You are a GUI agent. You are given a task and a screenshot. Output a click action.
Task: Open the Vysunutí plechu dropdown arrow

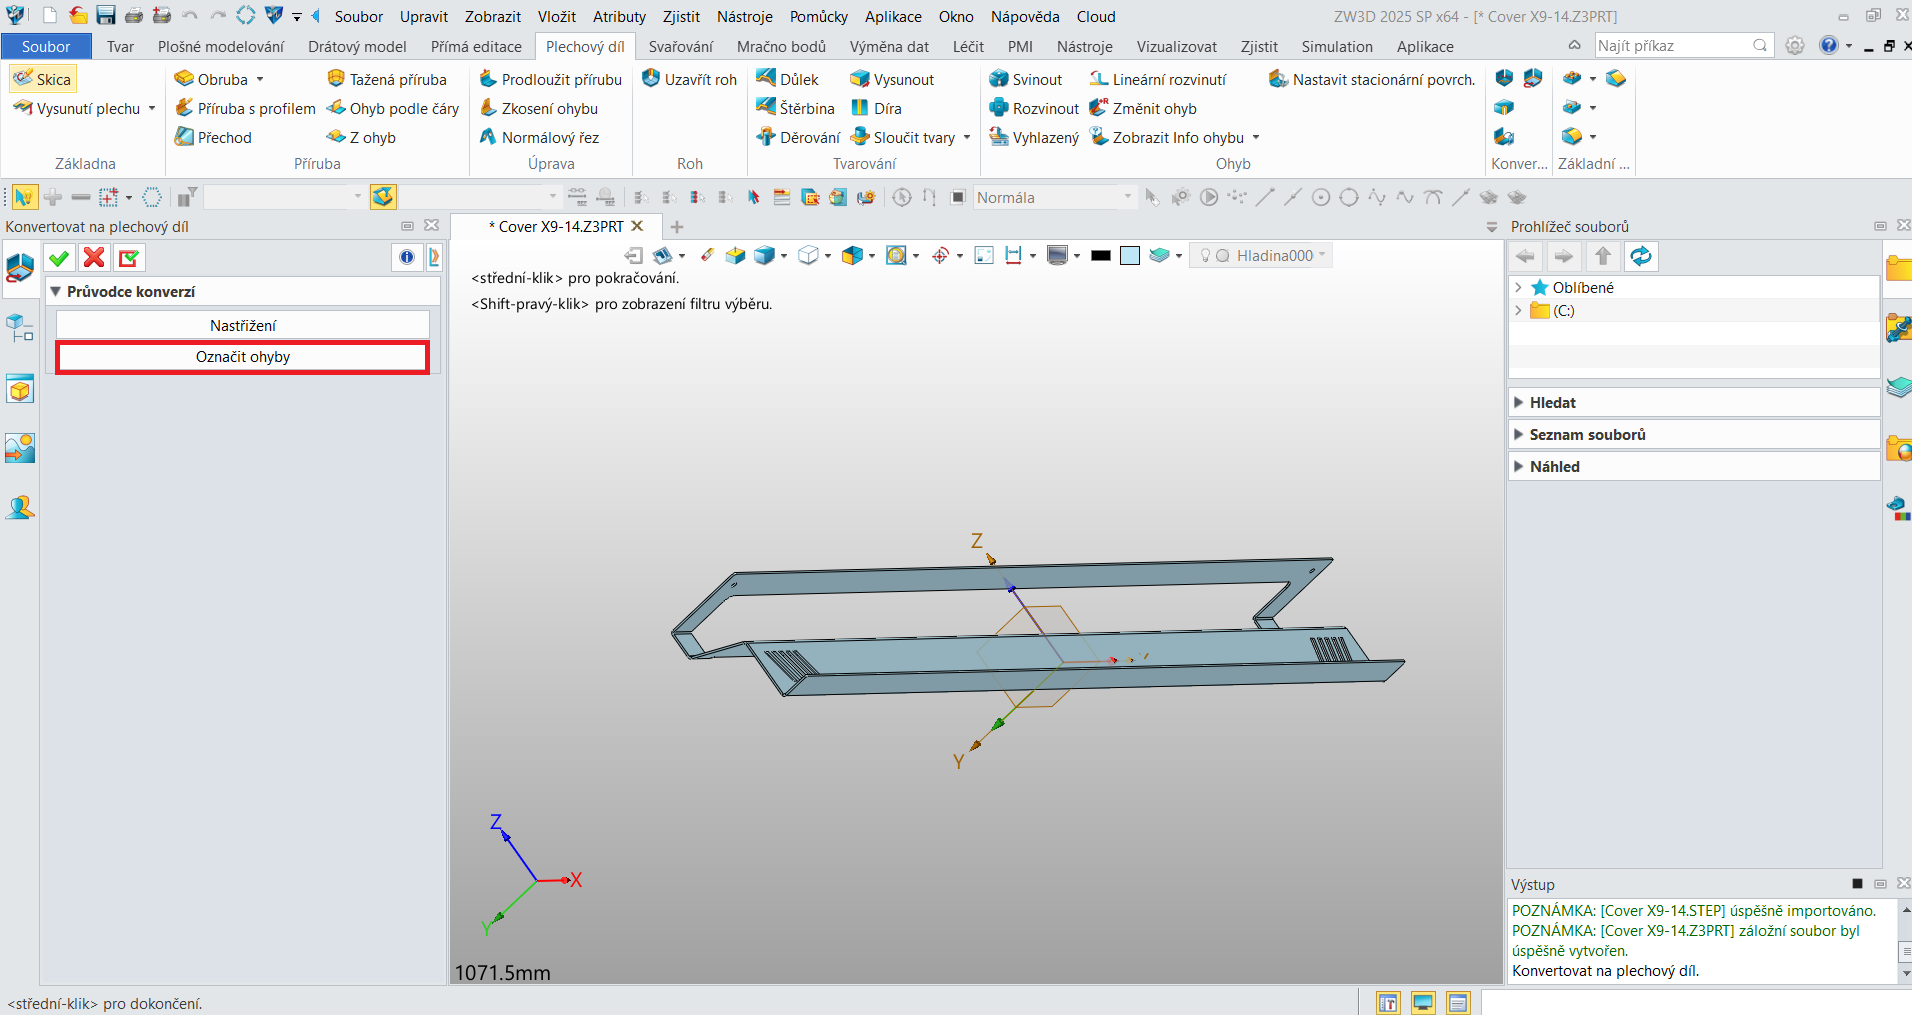click(x=152, y=108)
